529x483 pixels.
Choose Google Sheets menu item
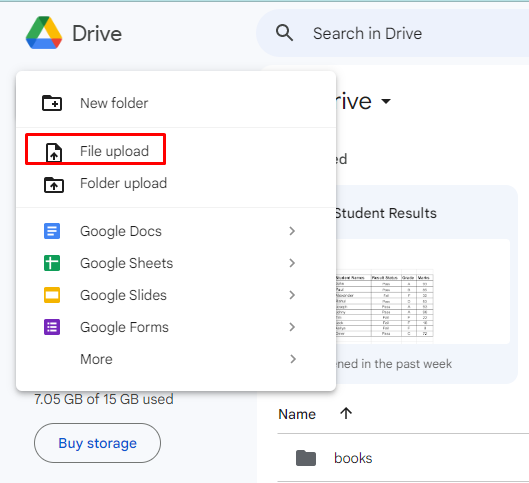[176, 263]
